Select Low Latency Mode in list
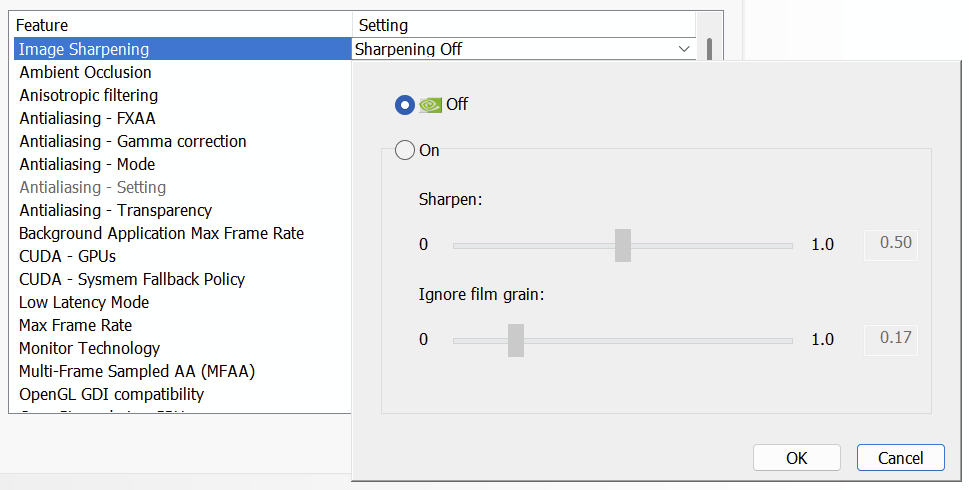This screenshot has height=490, width=969. 84,302
